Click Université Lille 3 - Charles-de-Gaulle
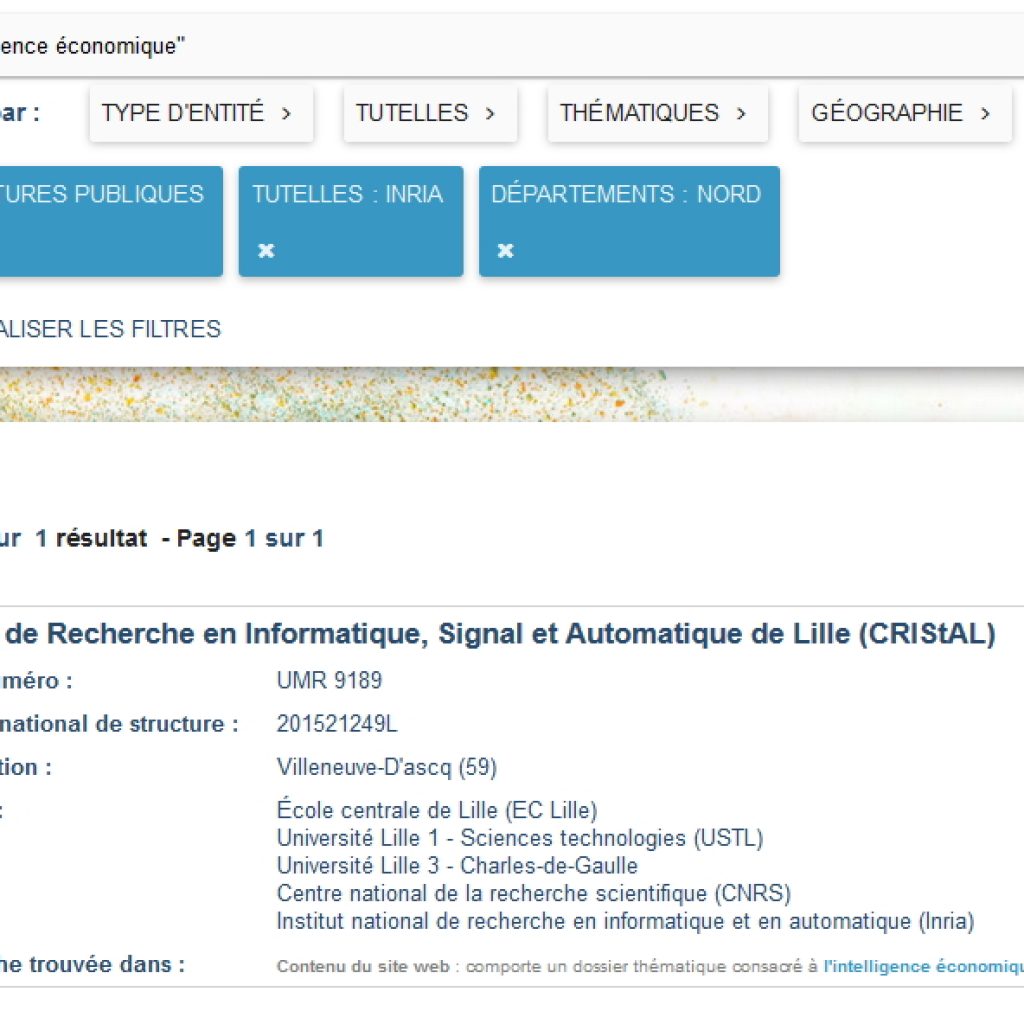The width and height of the screenshot is (1024, 1024). pos(457,865)
